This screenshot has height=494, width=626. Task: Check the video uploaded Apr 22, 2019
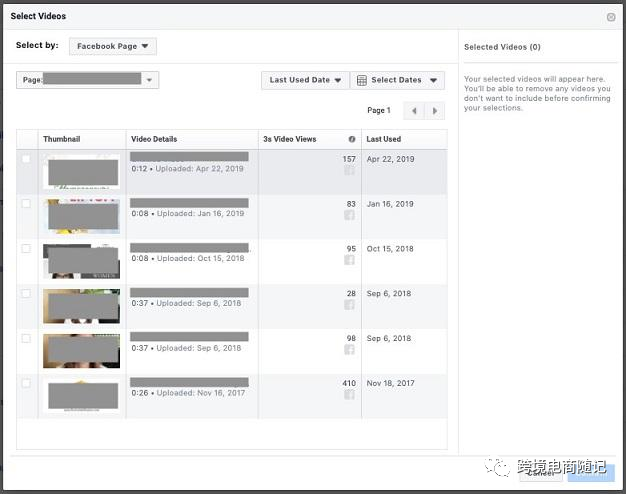[26, 159]
